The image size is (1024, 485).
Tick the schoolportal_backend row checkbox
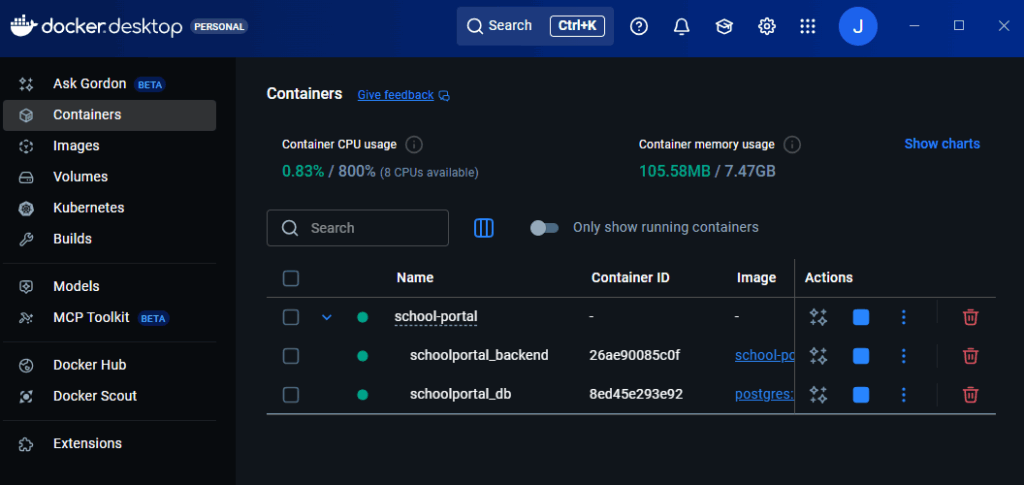pyautogui.click(x=291, y=356)
